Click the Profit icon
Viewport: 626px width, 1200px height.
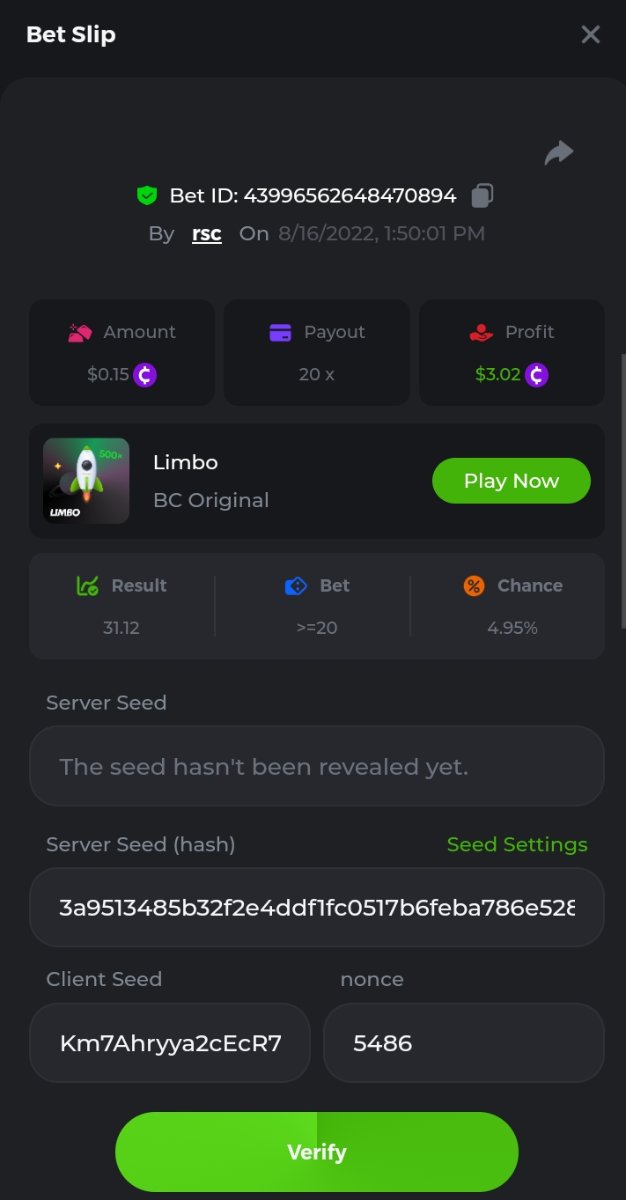pyautogui.click(x=481, y=332)
